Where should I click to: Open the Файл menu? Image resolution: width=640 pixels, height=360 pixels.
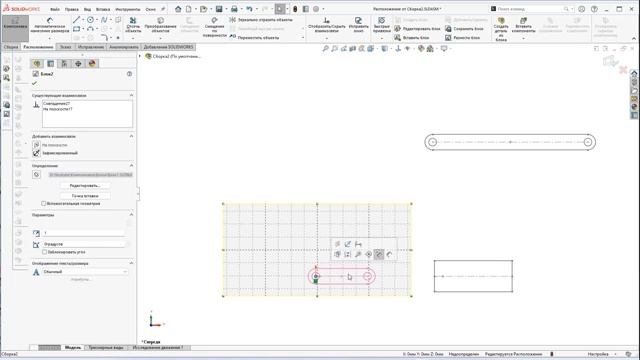coord(55,9)
